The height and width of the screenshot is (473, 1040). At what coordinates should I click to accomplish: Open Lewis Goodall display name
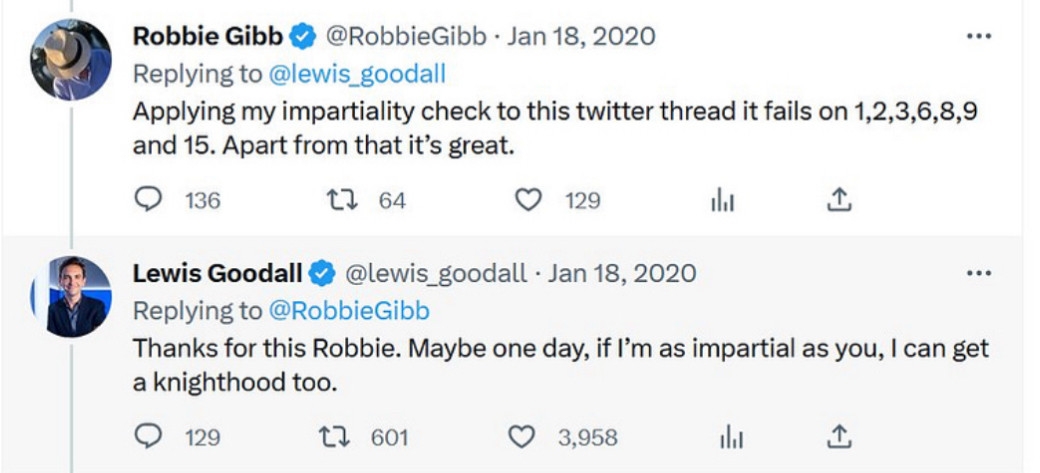coord(217,273)
